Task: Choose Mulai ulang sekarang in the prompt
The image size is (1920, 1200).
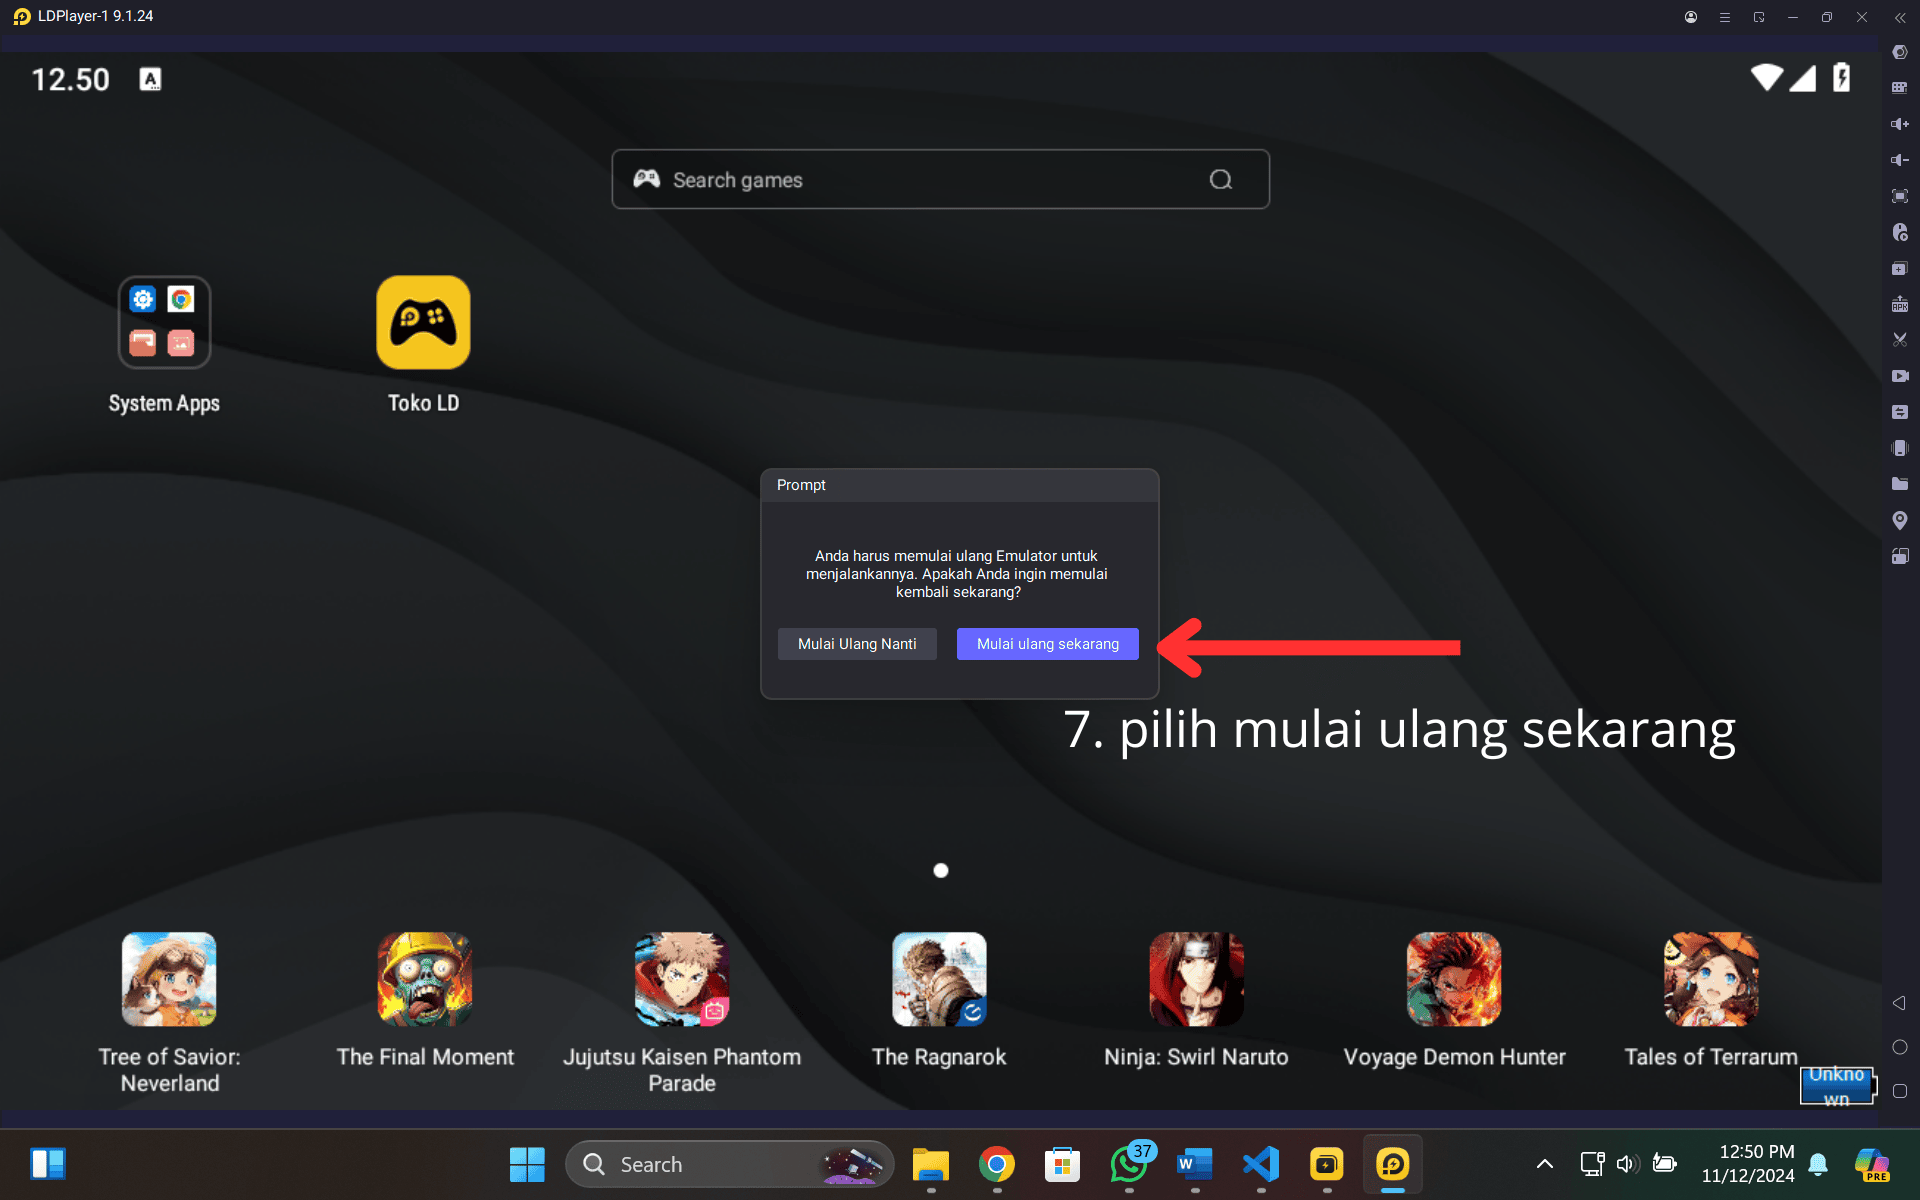Action: 1047,643
